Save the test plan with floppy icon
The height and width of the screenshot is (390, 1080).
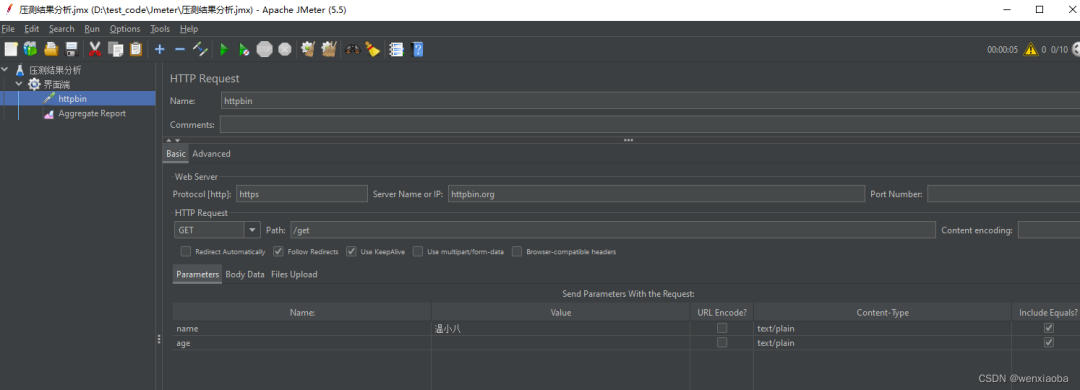71,49
